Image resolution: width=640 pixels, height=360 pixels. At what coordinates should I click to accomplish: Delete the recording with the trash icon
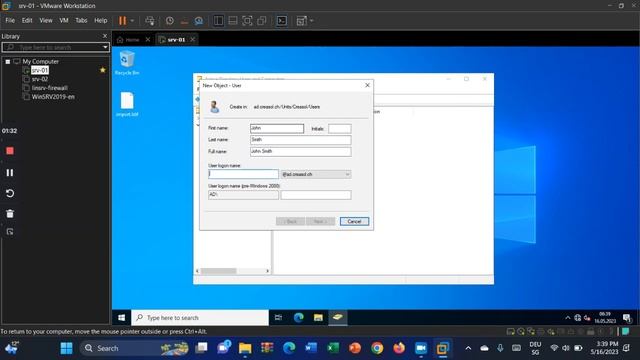10,213
